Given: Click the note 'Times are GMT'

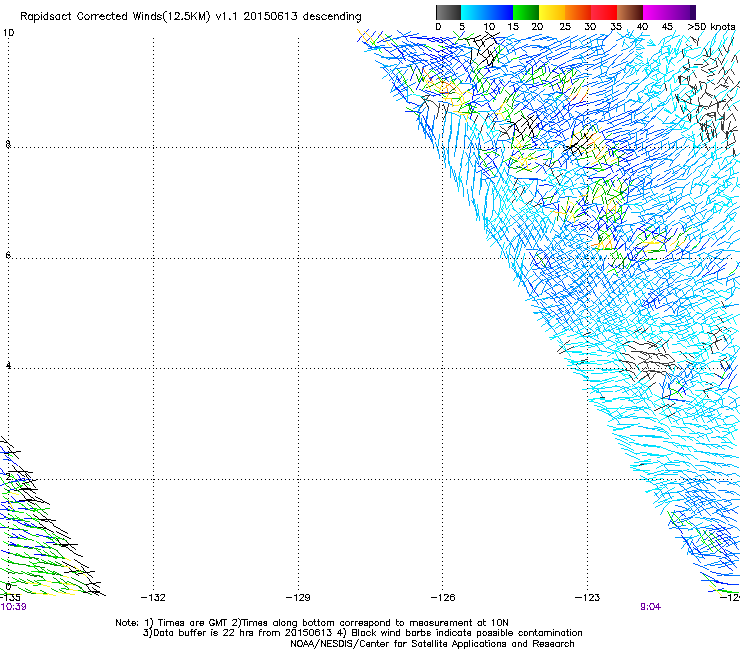Looking at the screenshot, I should (x=193, y=623).
